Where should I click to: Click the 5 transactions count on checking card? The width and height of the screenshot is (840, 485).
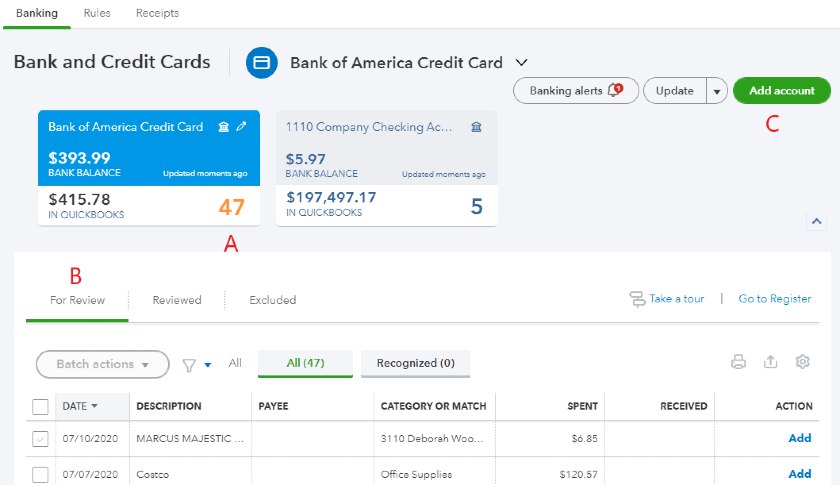pos(477,206)
